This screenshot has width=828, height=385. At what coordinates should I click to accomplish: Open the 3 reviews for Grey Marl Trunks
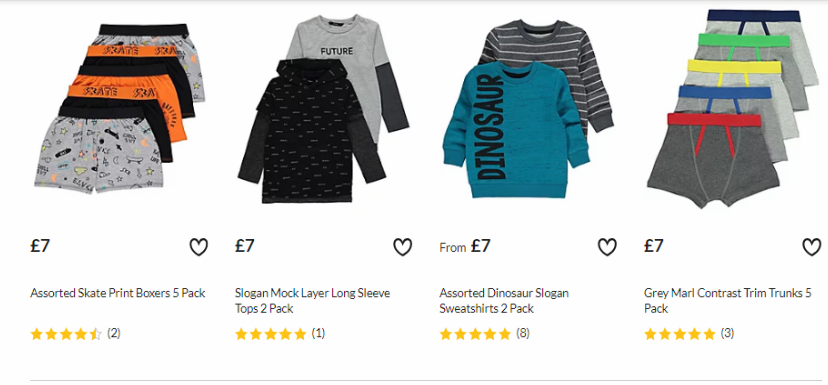[727, 333]
